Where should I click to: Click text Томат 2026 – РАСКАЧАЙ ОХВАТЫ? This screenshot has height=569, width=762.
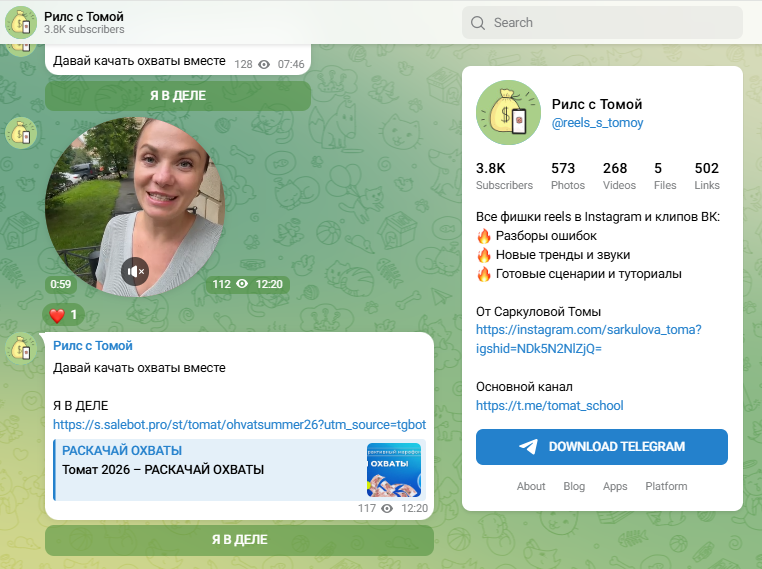coord(163,470)
